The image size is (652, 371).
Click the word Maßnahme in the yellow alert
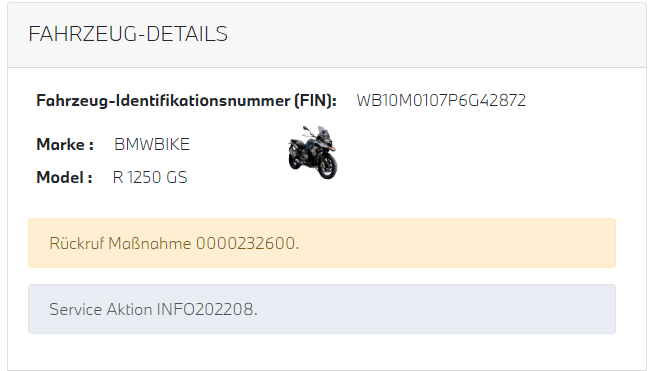(150, 243)
